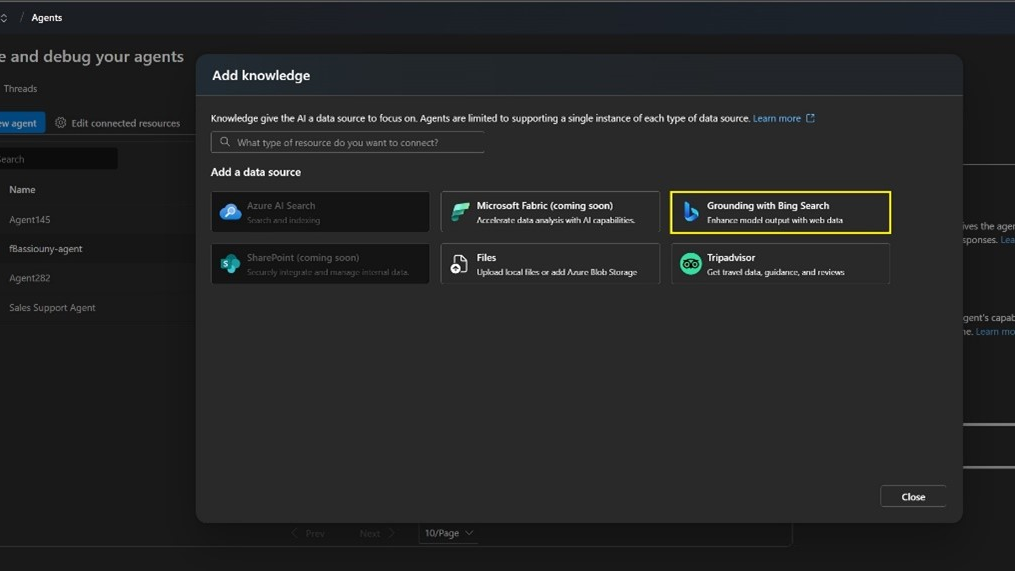Click the Add knowledge title
The image size is (1015, 571).
coord(261,75)
